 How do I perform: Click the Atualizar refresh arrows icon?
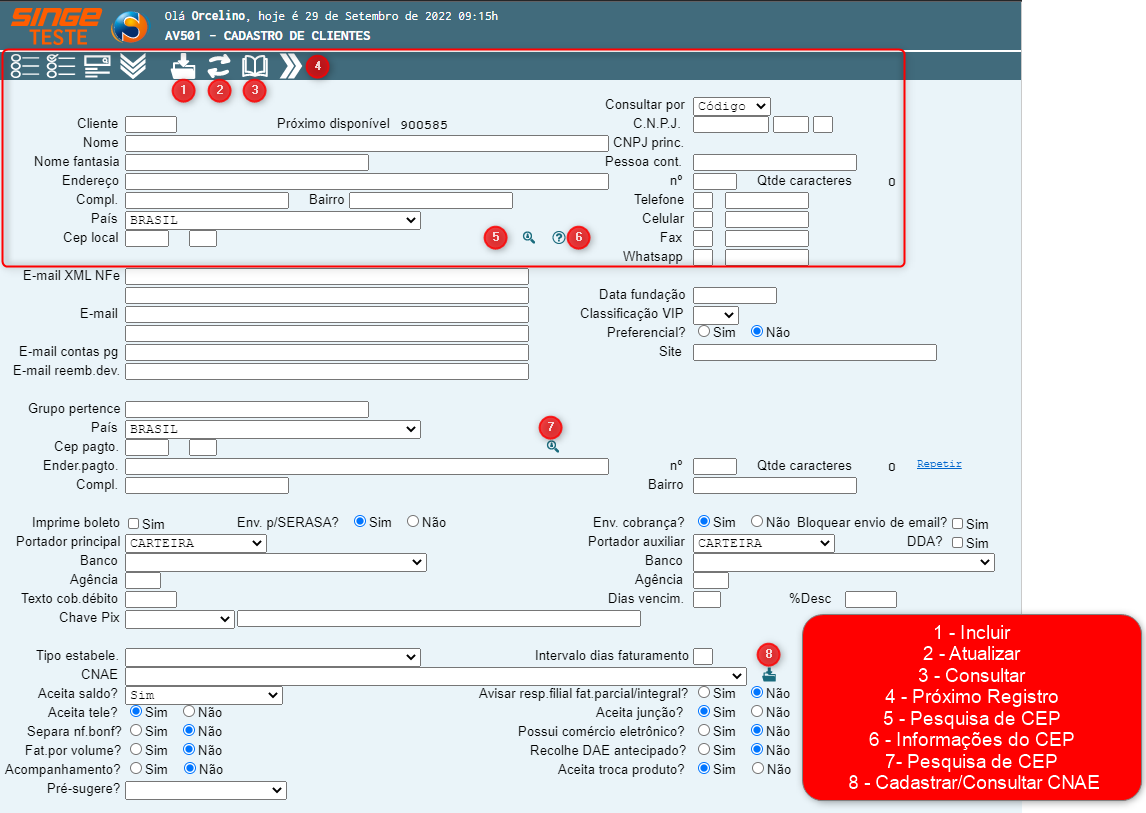(219, 67)
